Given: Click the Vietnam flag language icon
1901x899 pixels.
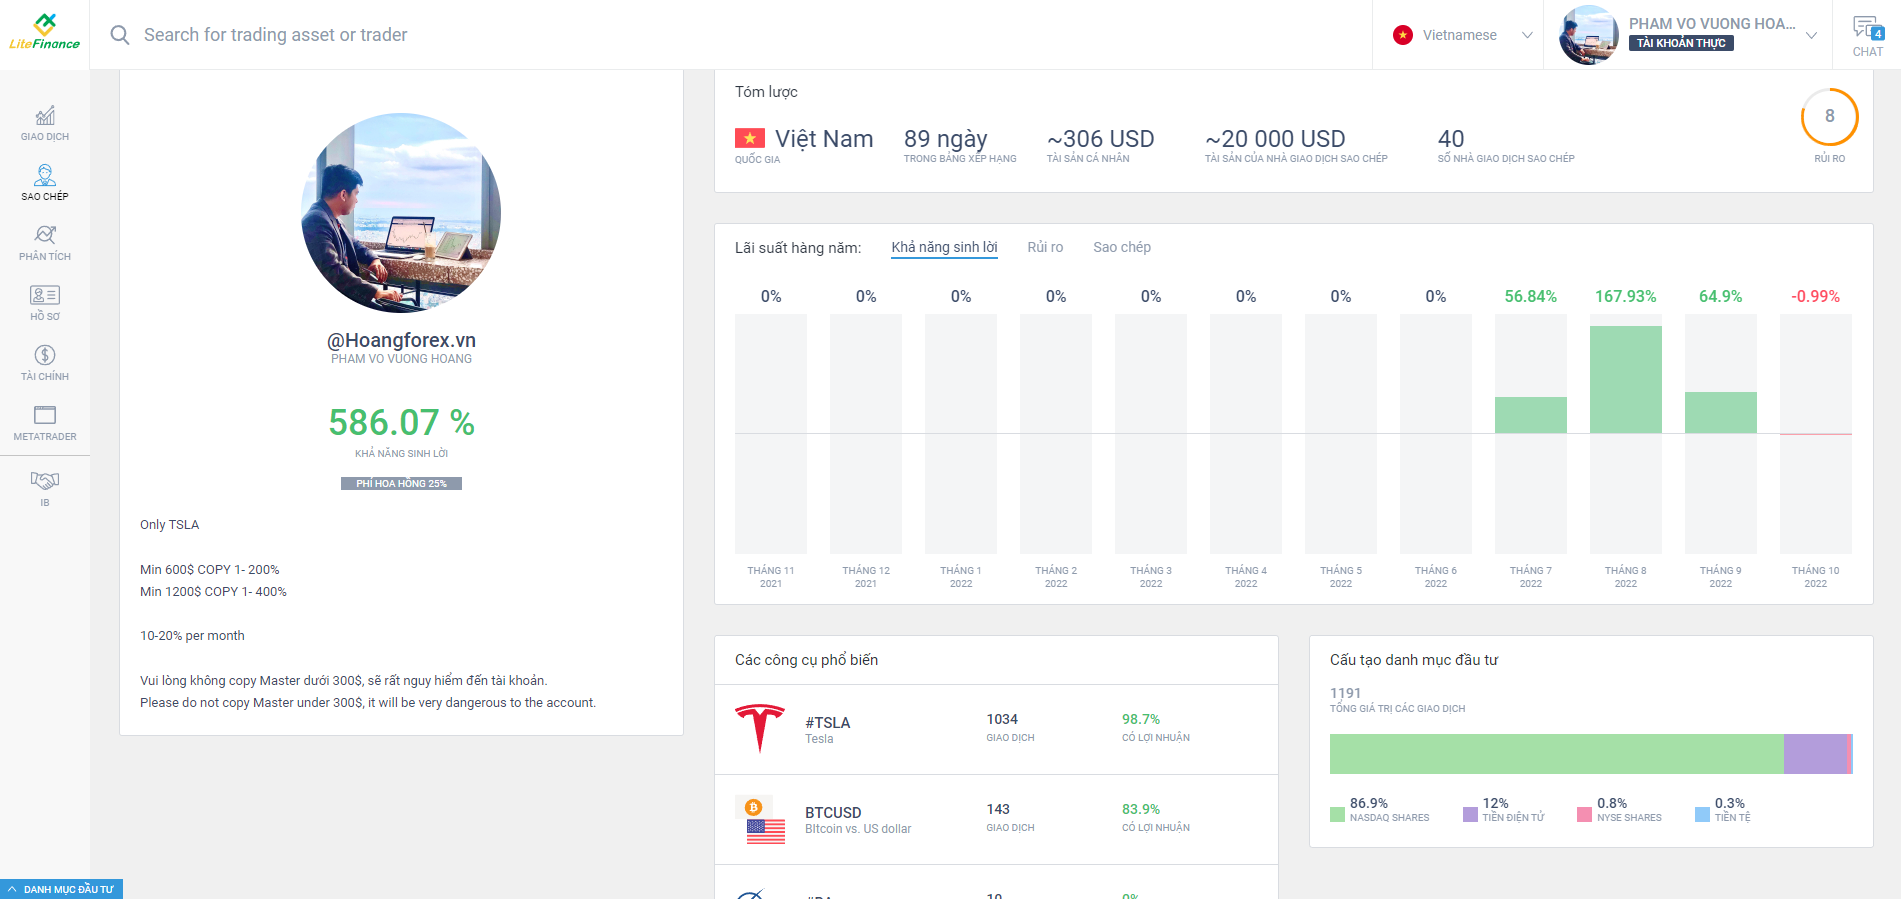Looking at the screenshot, I should click(1403, 35).
